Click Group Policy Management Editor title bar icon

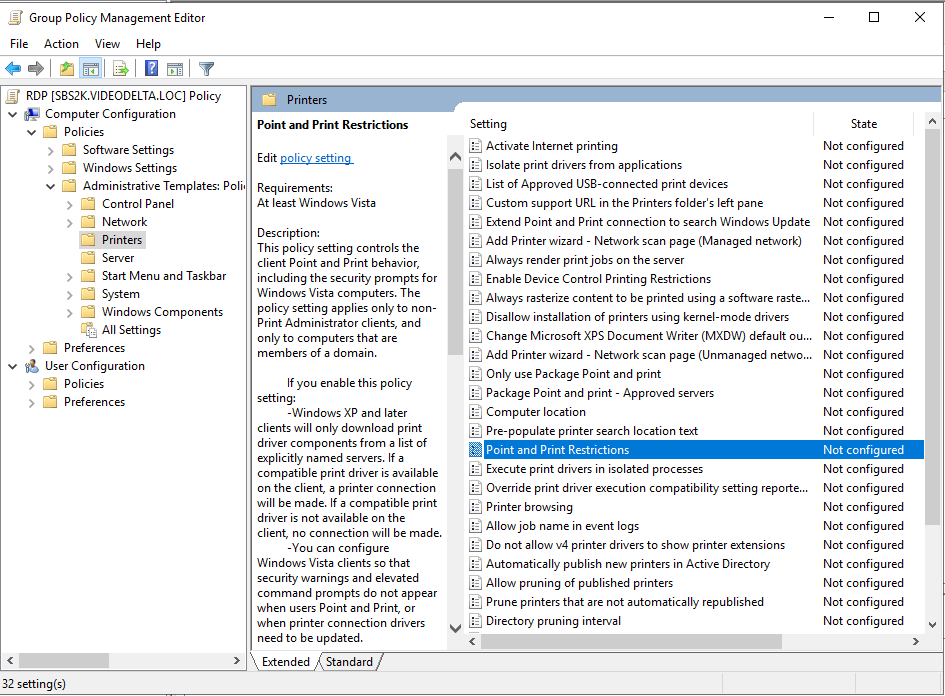click(15, 18)
